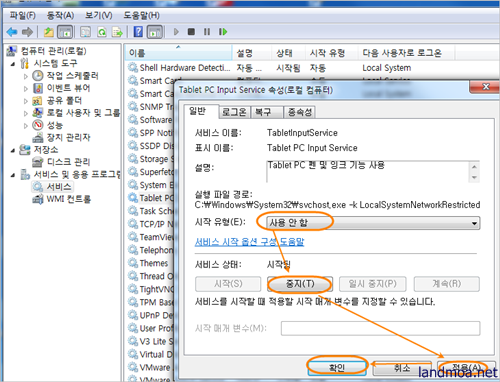The width and height of the screenshot is (500, 382).
Task: Open 서비스 시작 옵션 구성 도움말 link
Action: tap(249, 242)
